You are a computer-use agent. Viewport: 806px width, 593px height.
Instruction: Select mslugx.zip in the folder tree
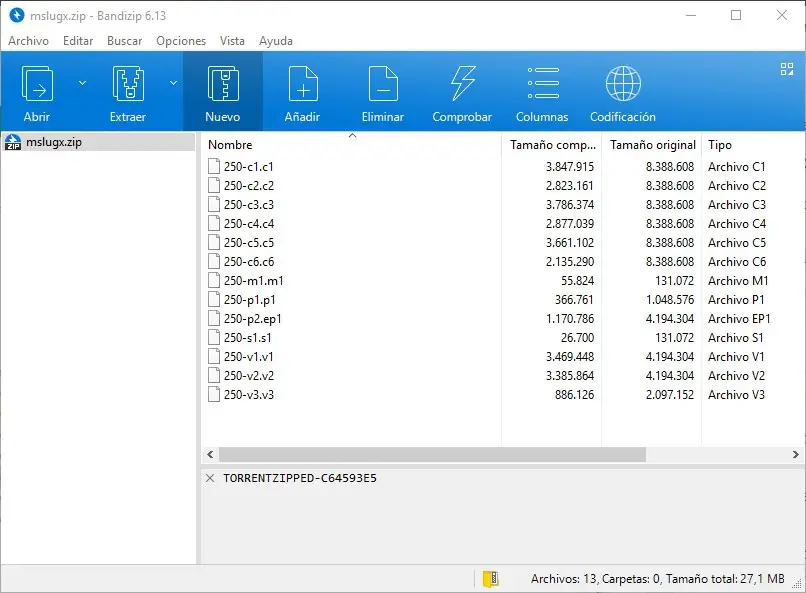pos(98,142)
